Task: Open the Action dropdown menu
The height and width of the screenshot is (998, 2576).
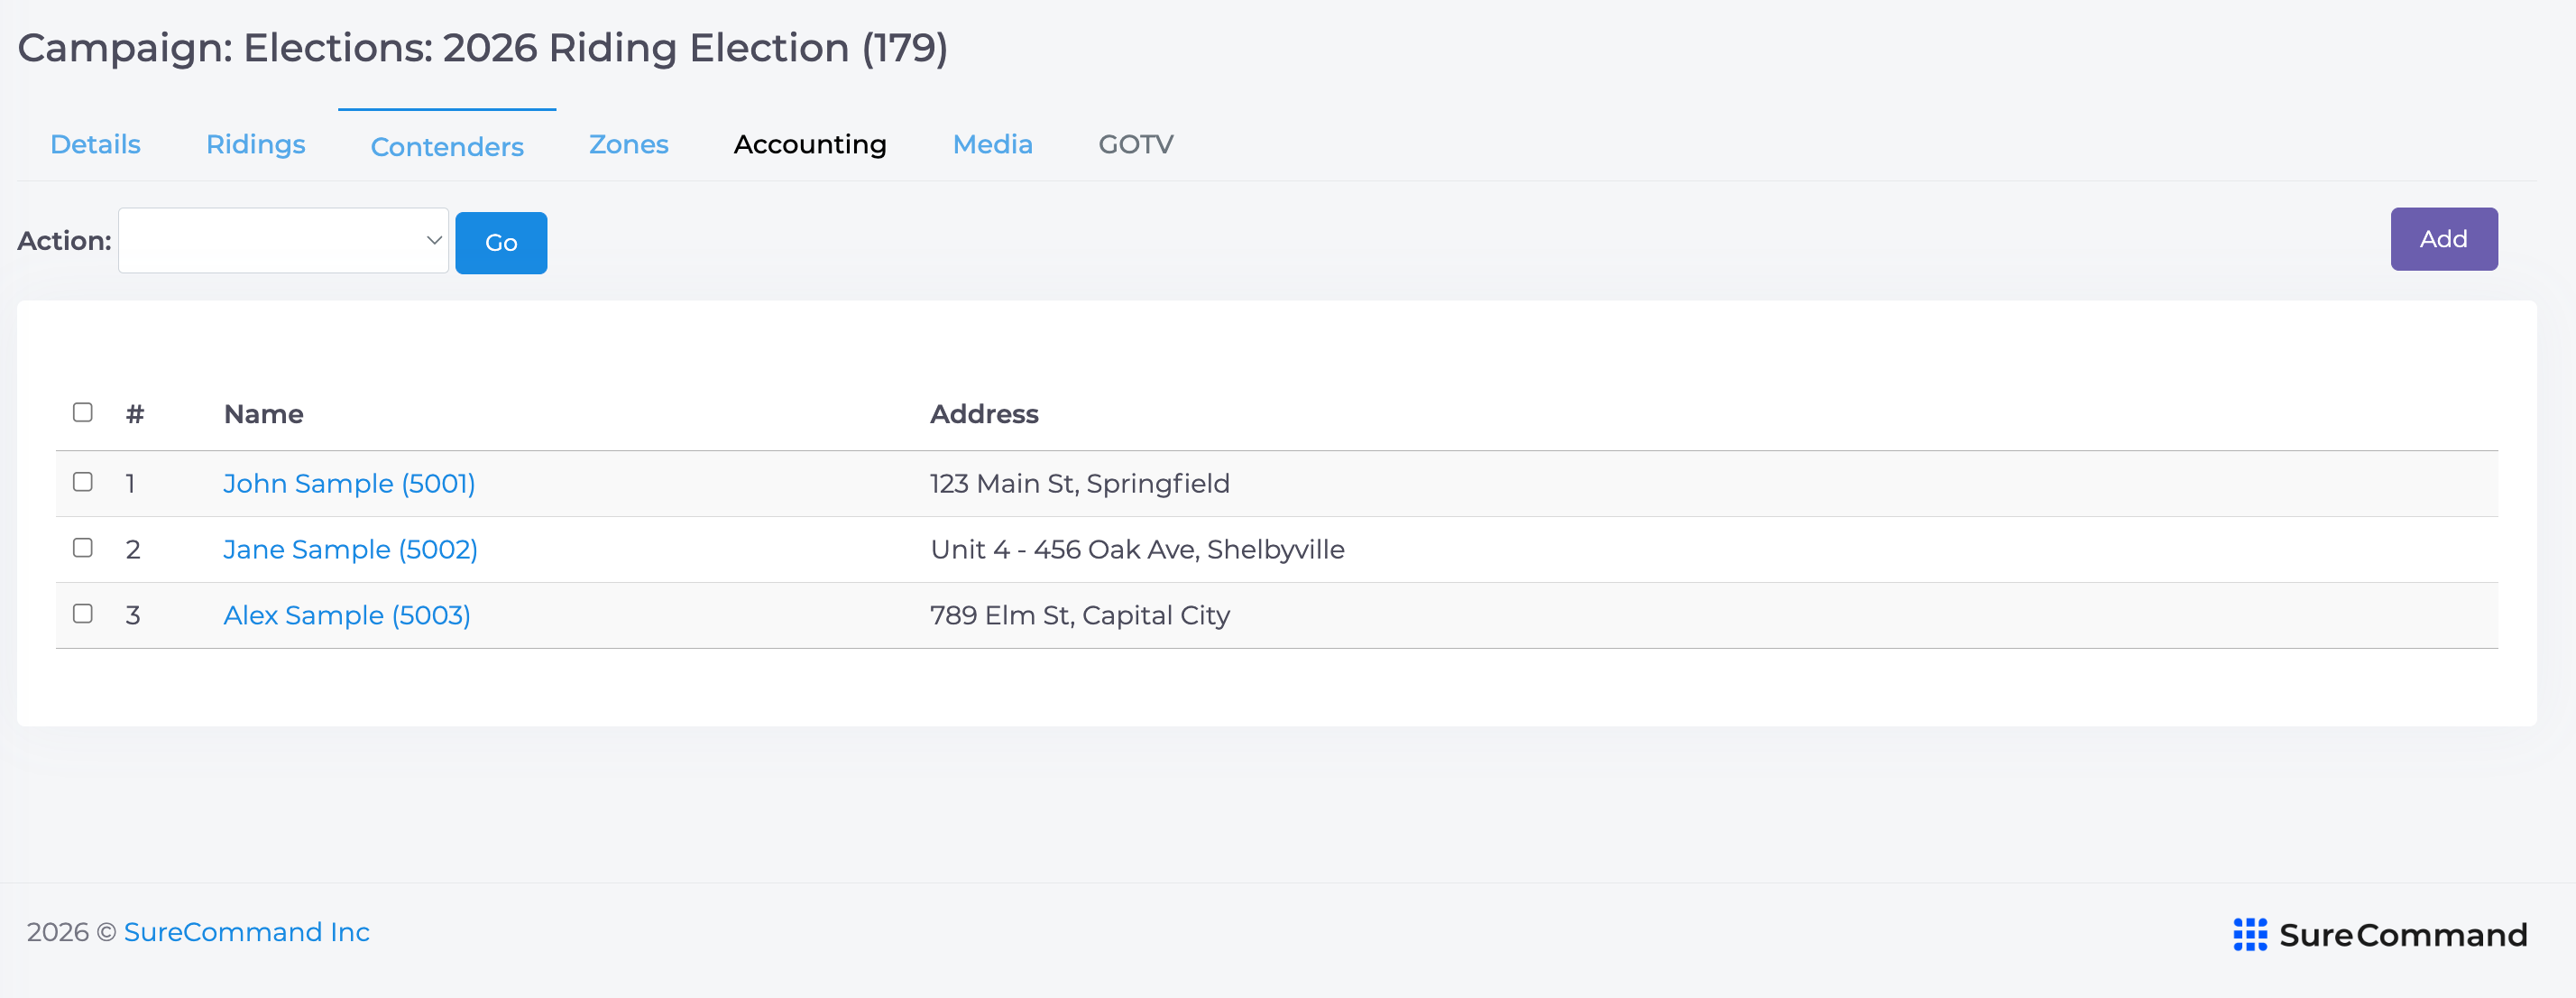Action: click(x=283, y=240)
